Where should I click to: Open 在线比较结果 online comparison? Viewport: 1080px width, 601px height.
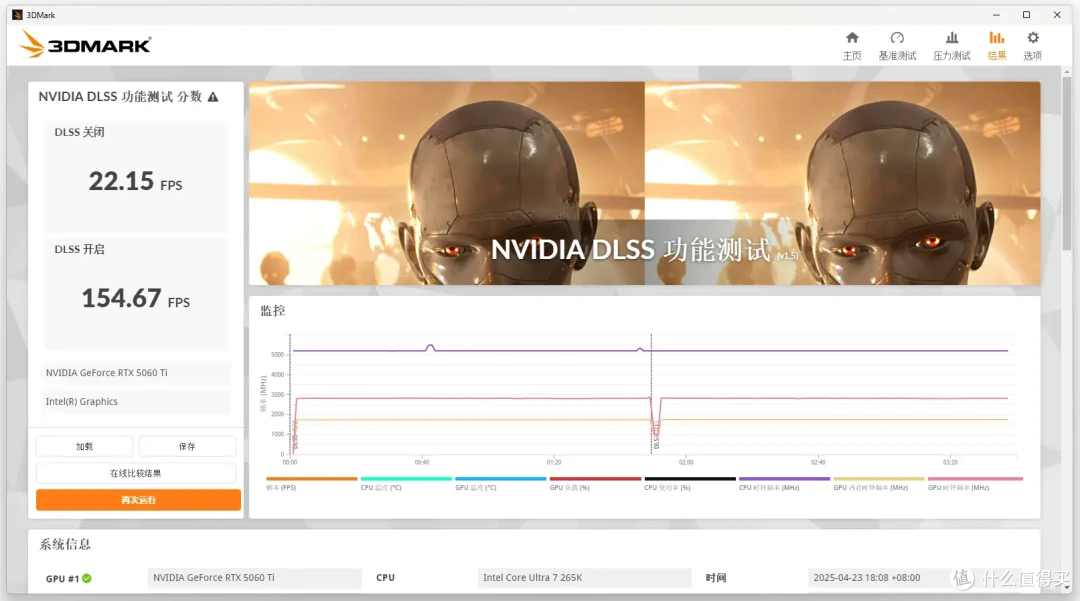tap(136, 473)
